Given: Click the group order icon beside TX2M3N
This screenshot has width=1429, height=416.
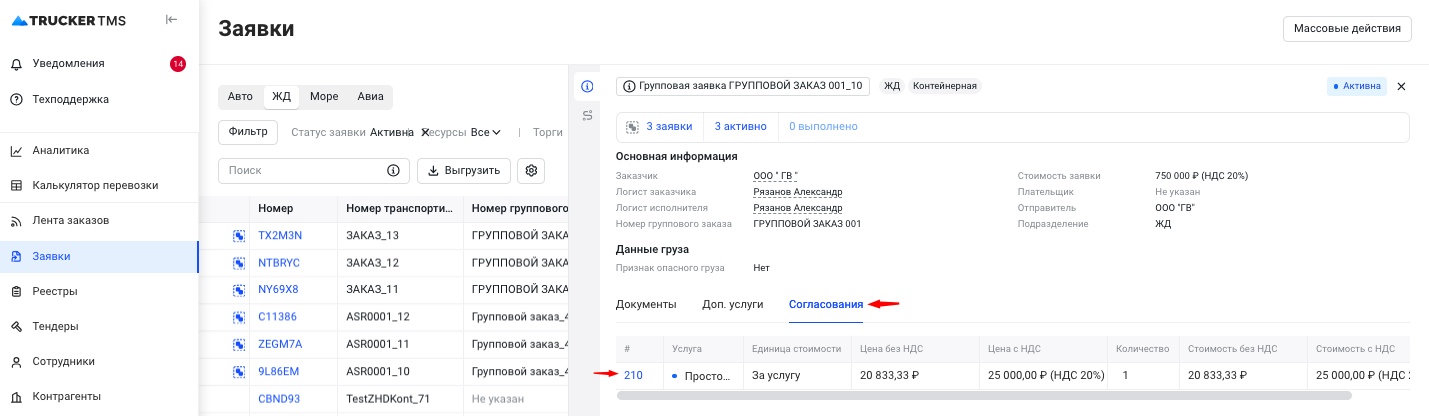Looking at the screenshot, I should (x=239, y=236).
